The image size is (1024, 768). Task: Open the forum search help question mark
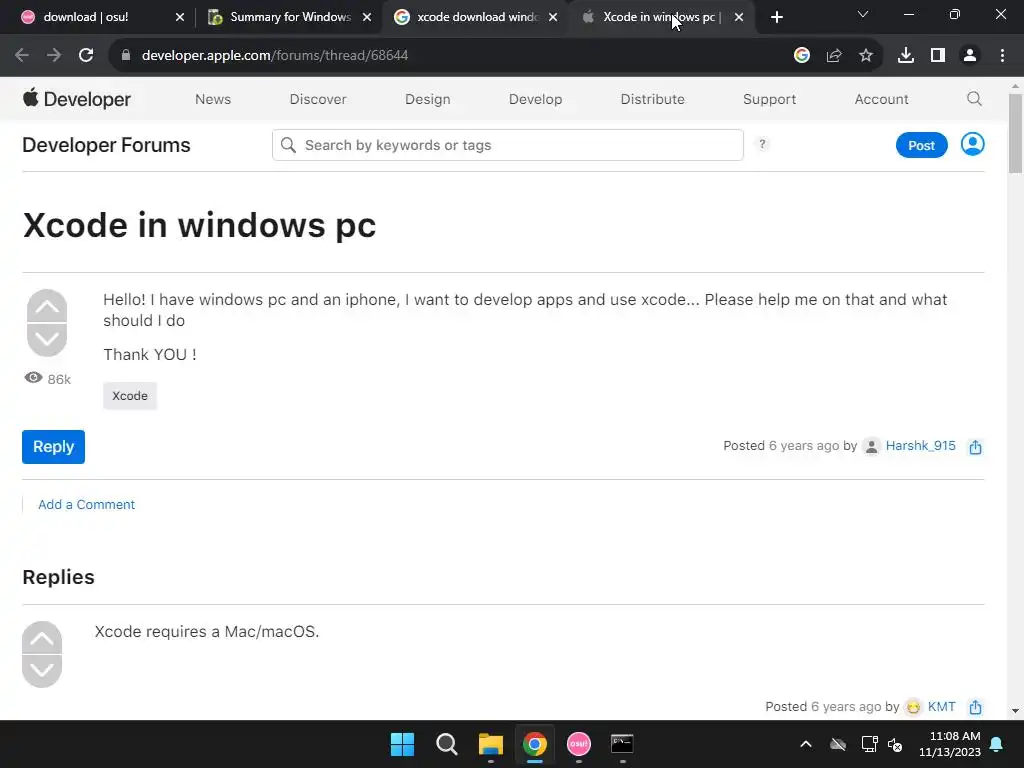coord(761,144)
